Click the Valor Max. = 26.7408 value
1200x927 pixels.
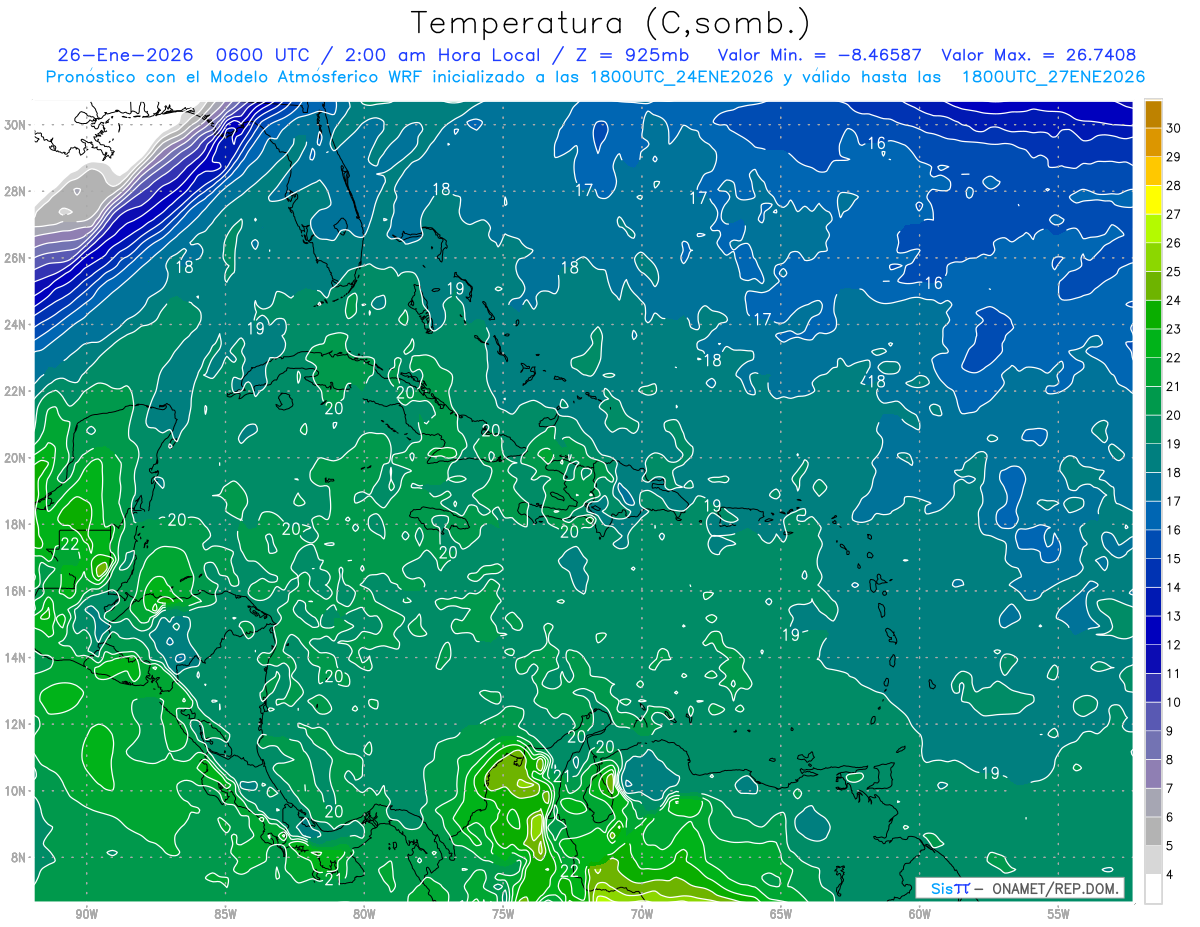pos(1039,55)
